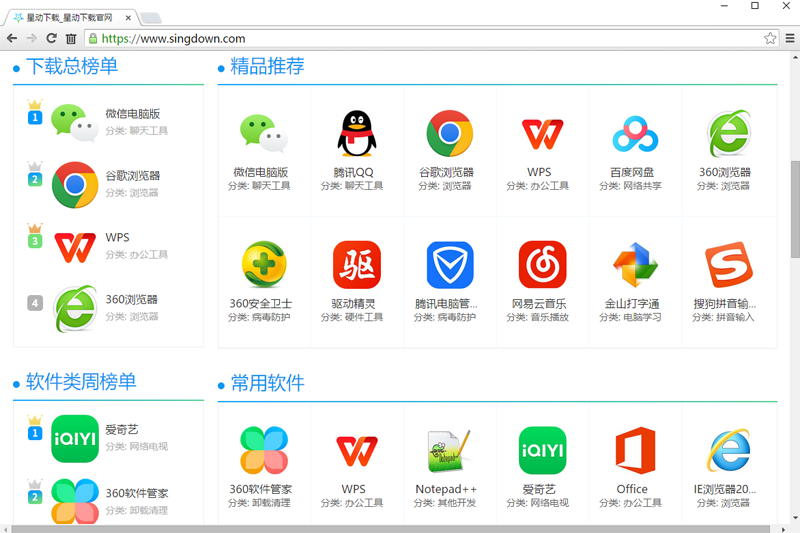800x533 pixels.
Task: Select the Microsoft Office icon
Action: pos(632,451)
